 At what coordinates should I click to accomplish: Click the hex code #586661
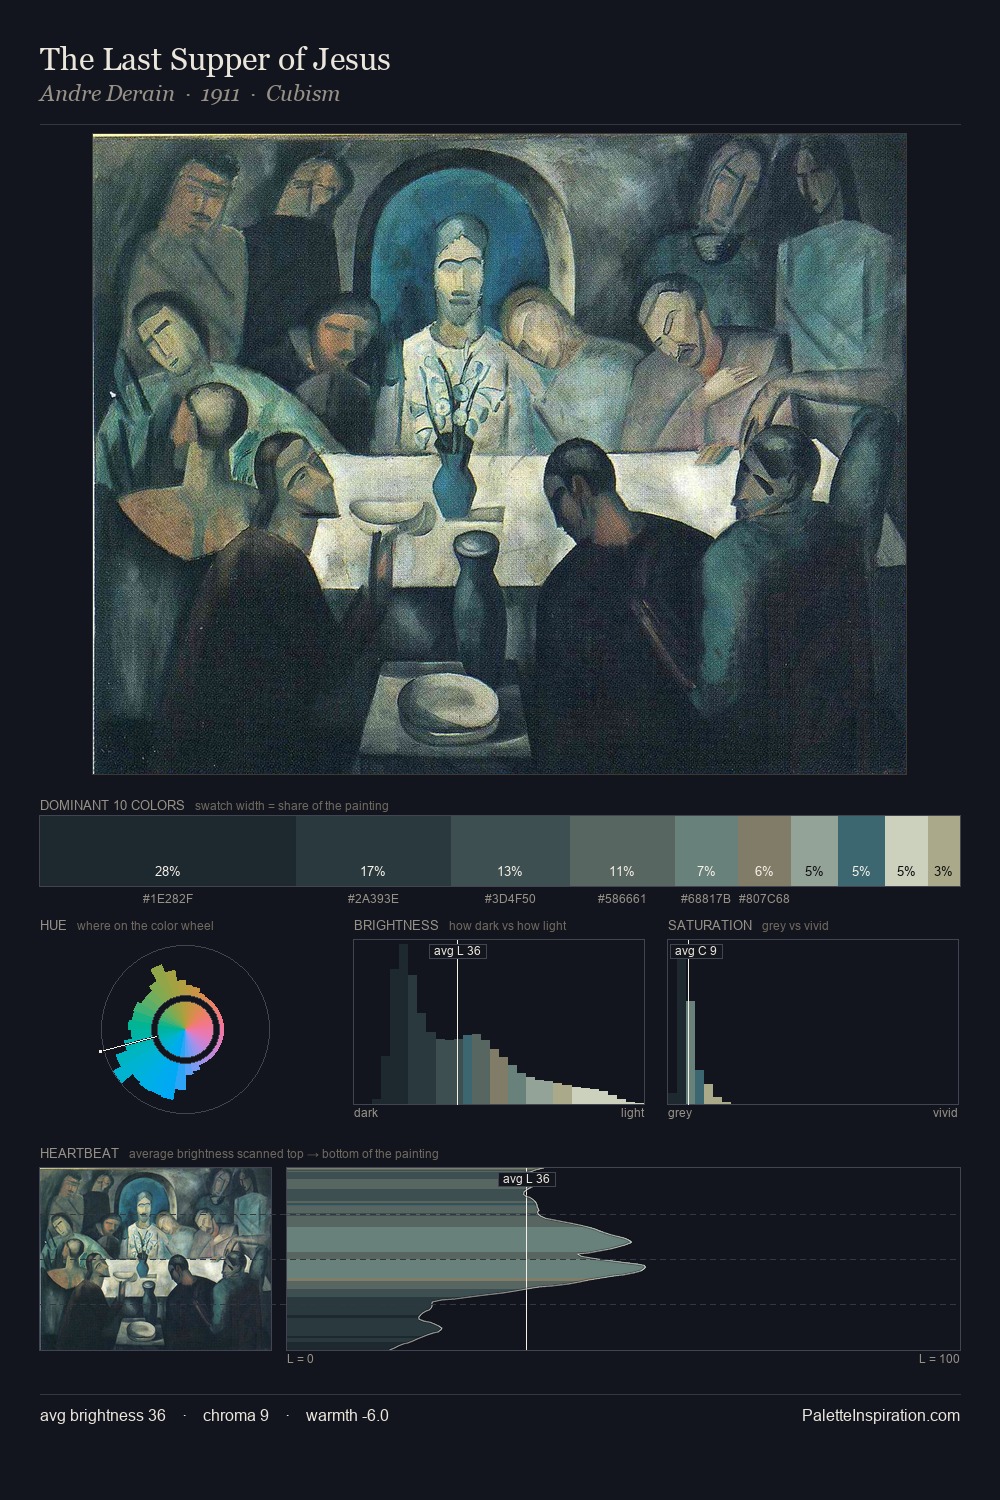click(622, 899)
